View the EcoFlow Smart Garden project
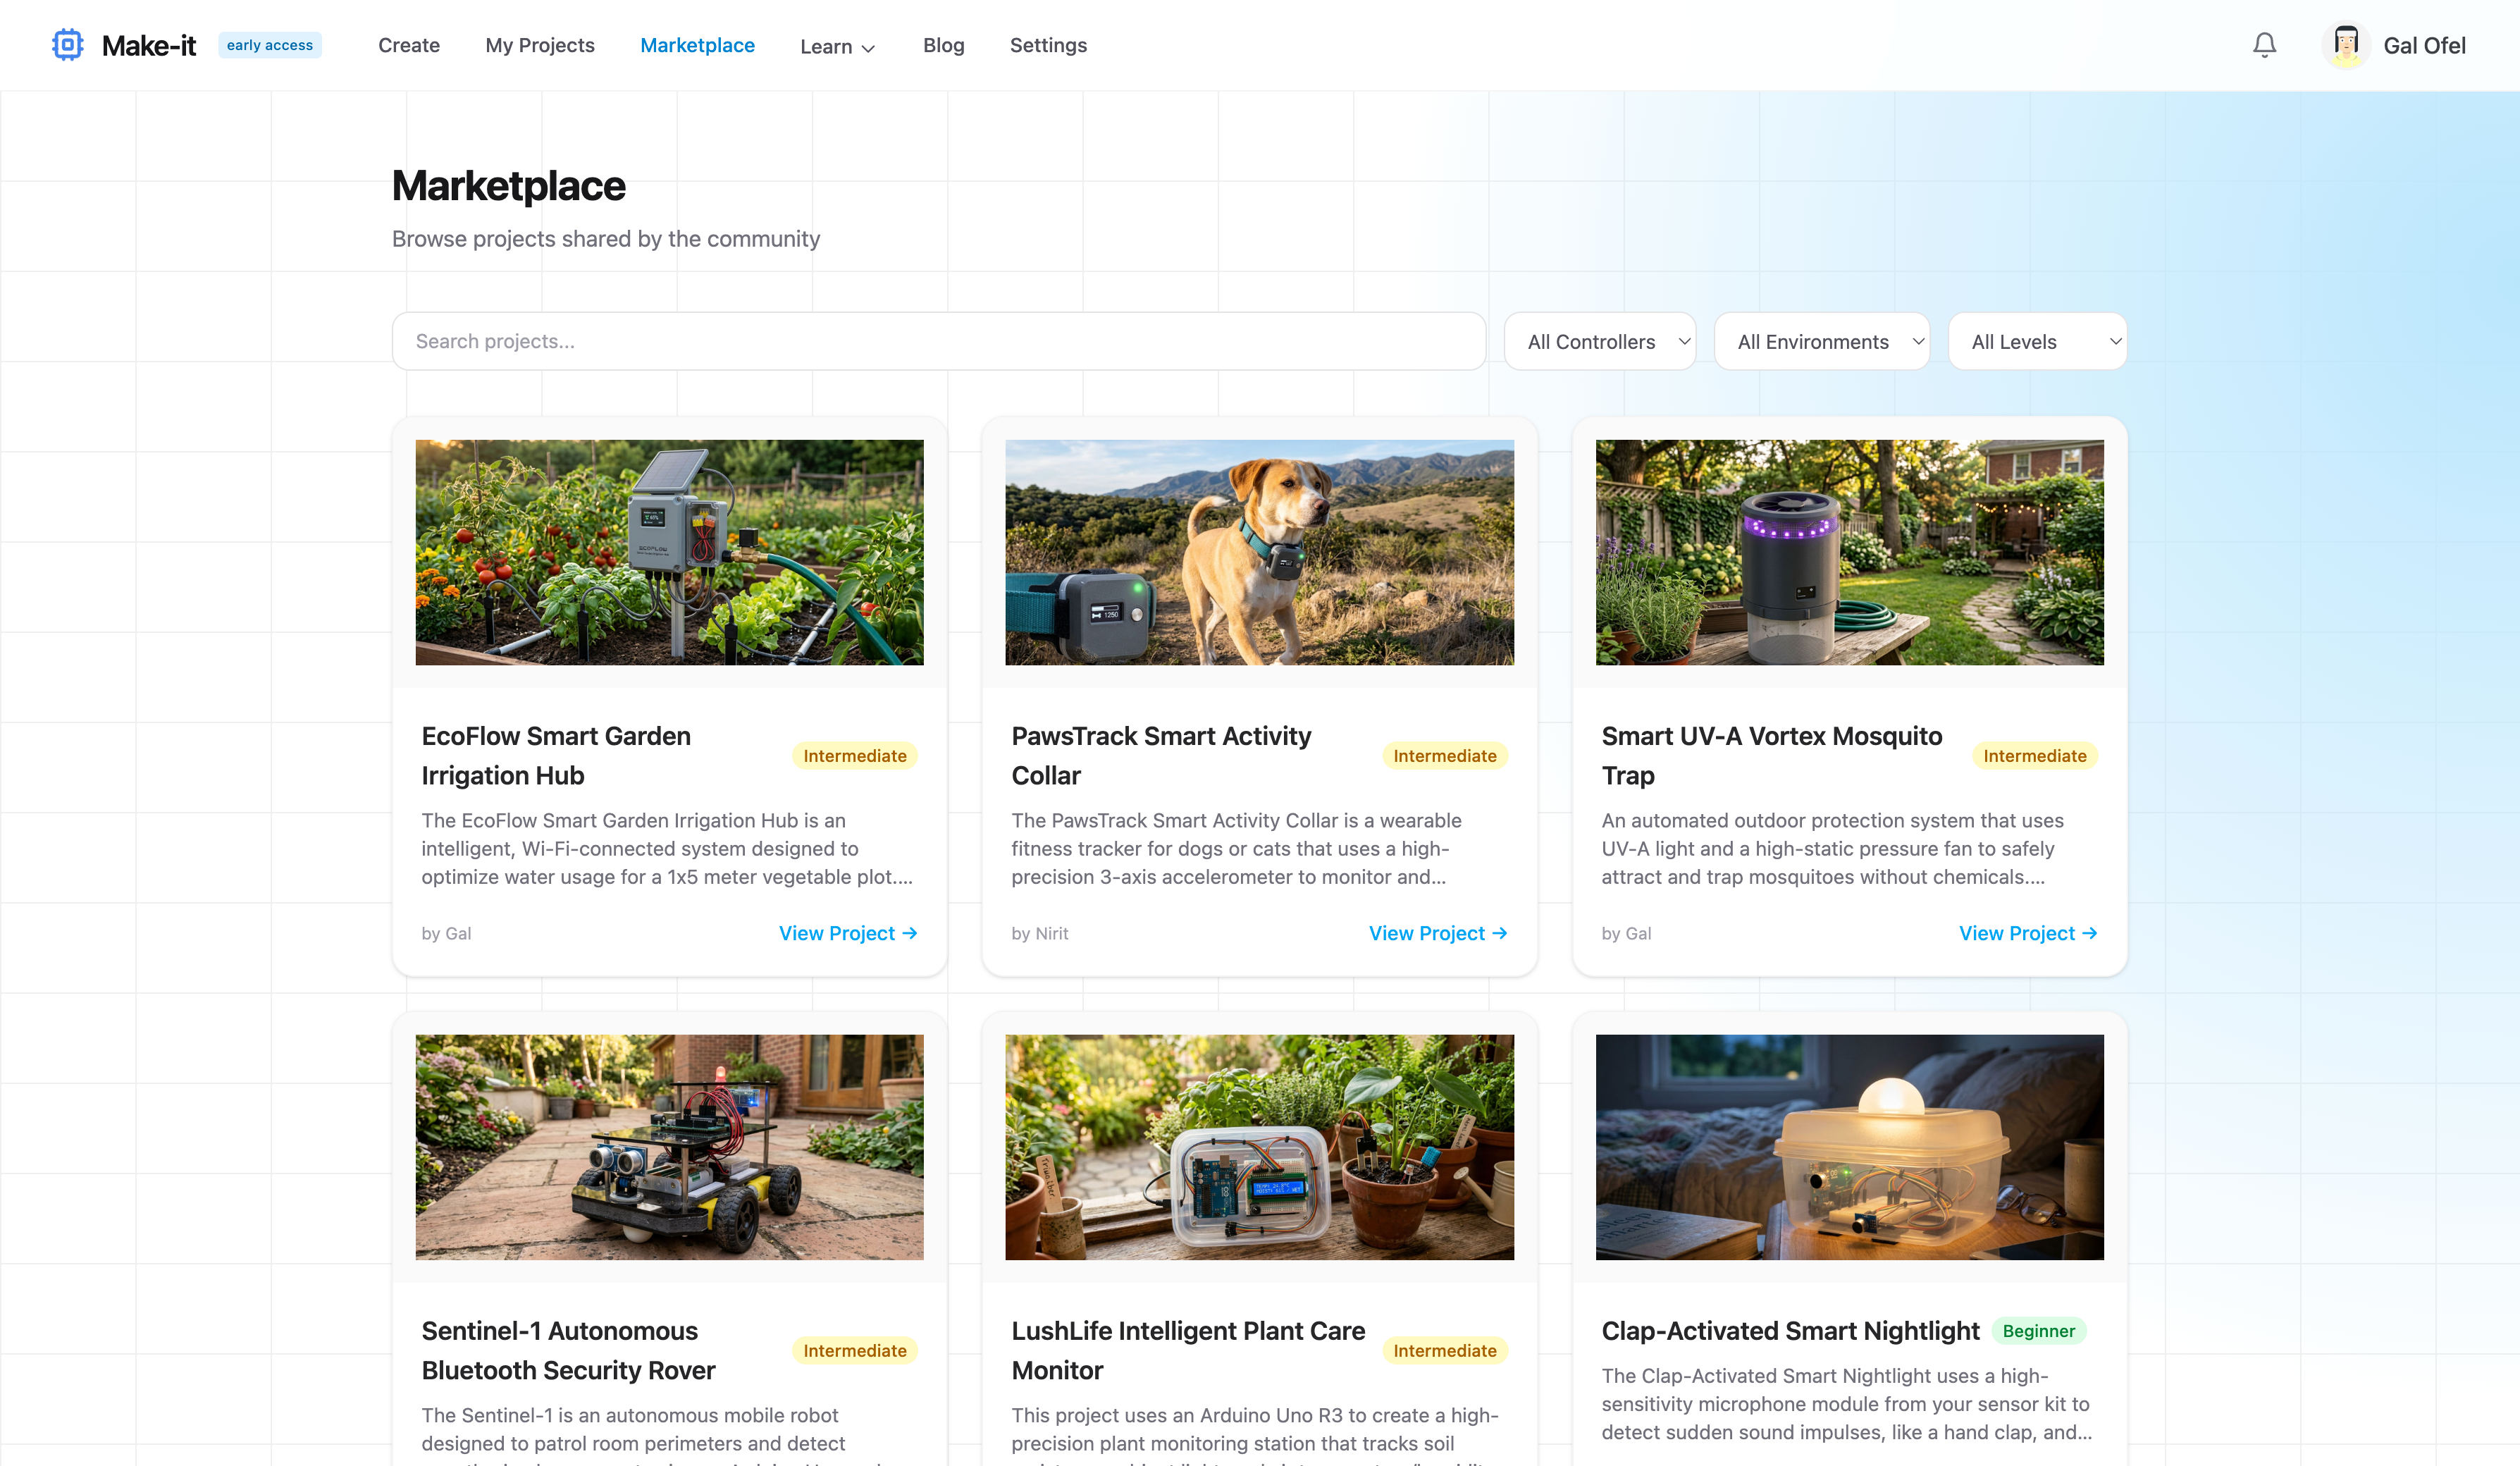2520x1466 pixels. (x=848, y=933)
